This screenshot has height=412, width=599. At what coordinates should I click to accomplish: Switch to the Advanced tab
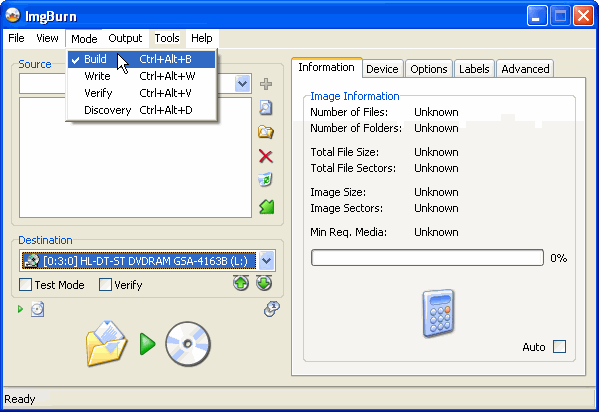(x=525, y=69)
